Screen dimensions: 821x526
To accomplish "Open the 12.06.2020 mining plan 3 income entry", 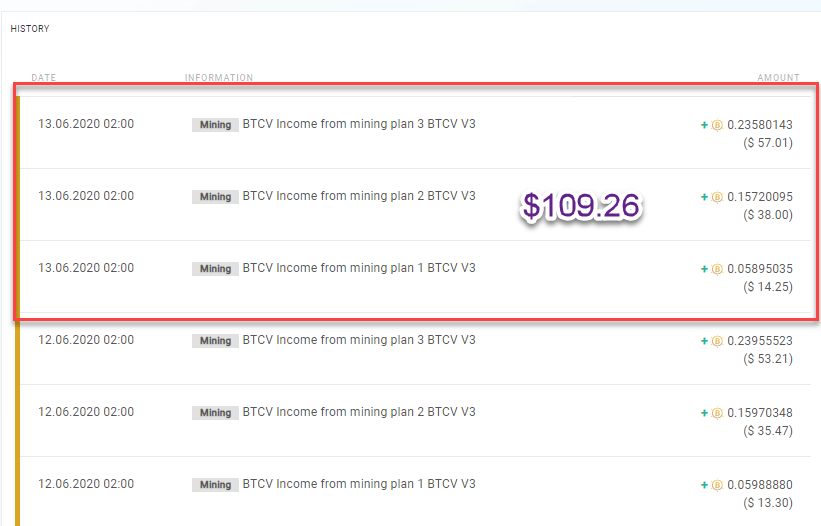I will 415,349.
